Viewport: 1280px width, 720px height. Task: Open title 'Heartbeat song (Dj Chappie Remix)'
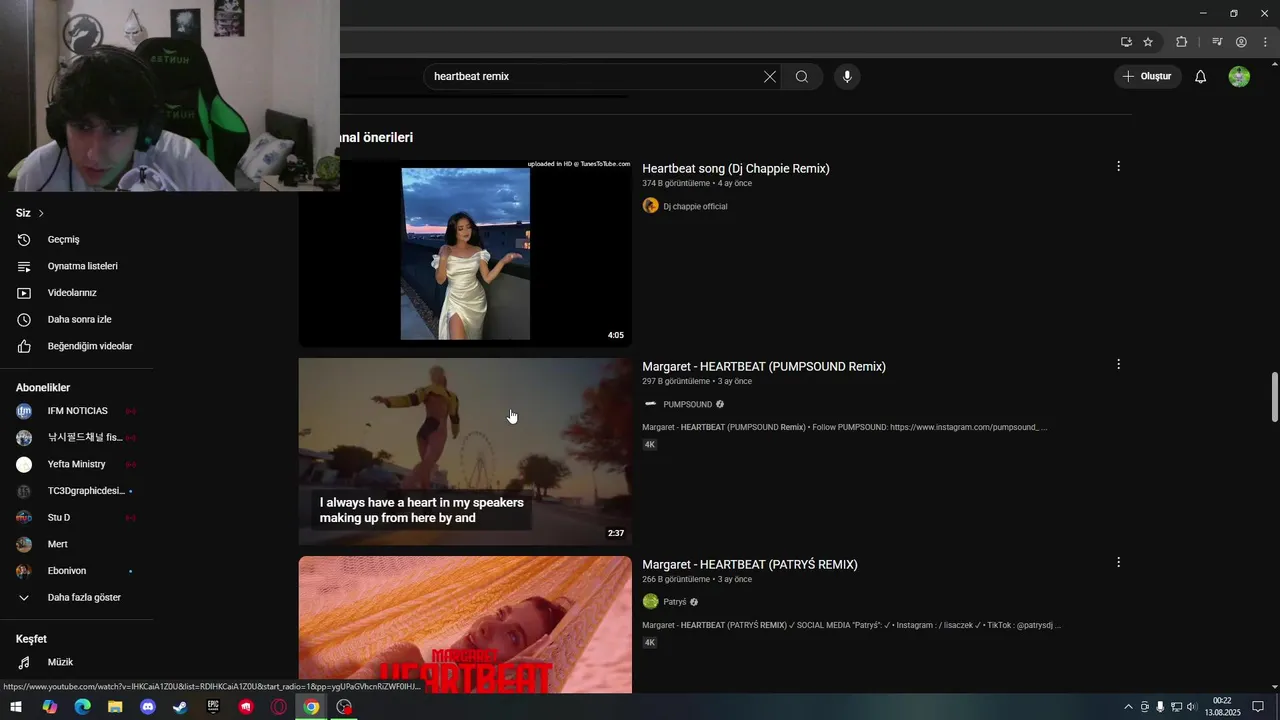736,168
